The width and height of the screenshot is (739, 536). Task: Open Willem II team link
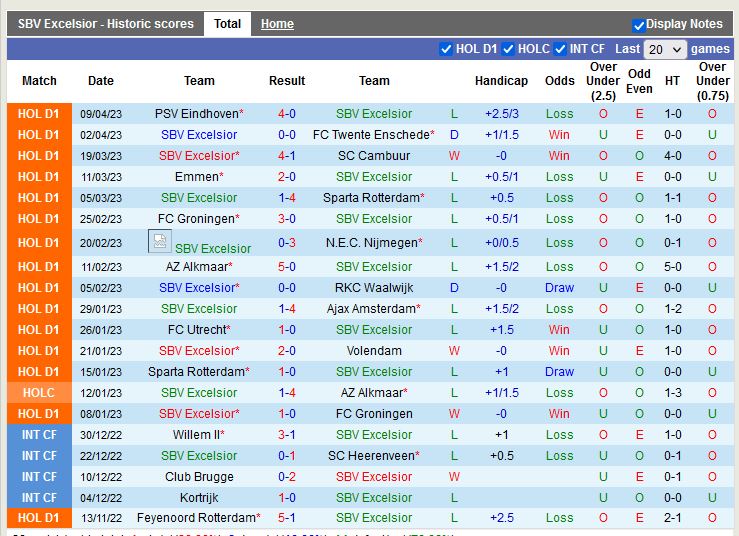199,435
